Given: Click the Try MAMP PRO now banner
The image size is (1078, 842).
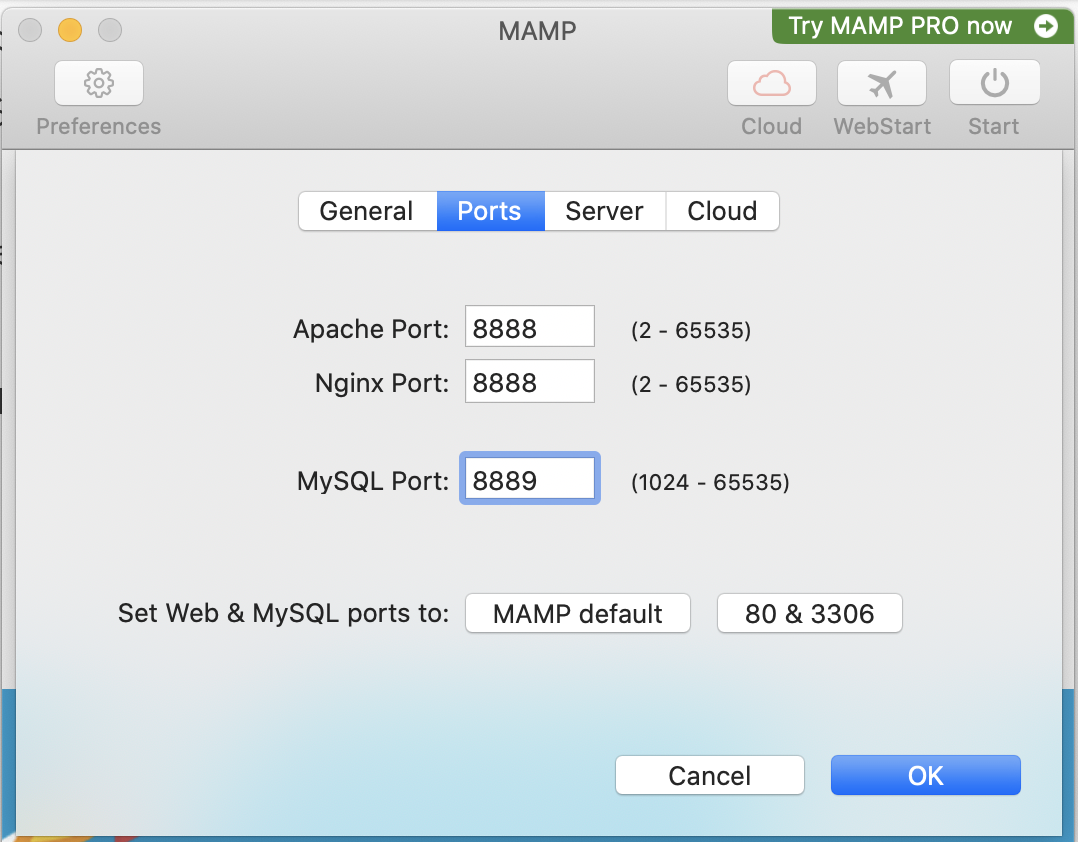Looking at the screenshot, I should [x=923, y=26].
